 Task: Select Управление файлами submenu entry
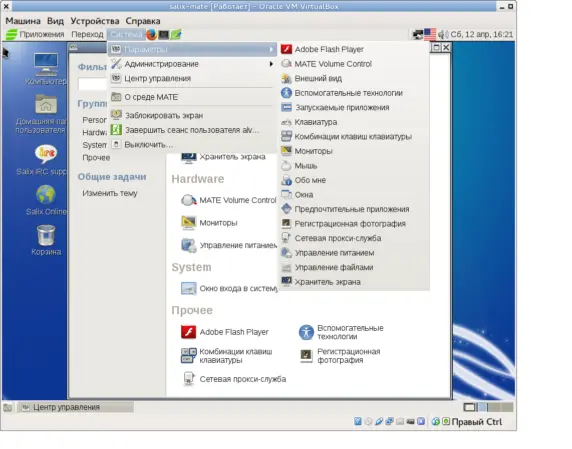click(x=353, y=267)
